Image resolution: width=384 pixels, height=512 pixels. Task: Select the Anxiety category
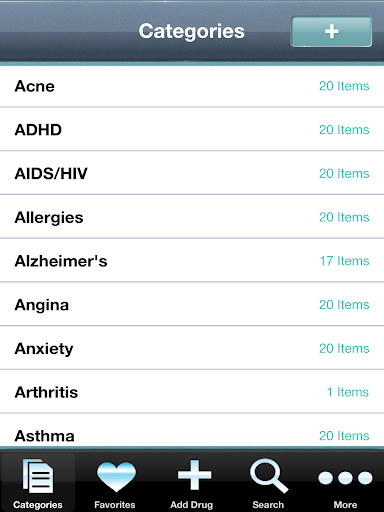[x=192, y=348]
